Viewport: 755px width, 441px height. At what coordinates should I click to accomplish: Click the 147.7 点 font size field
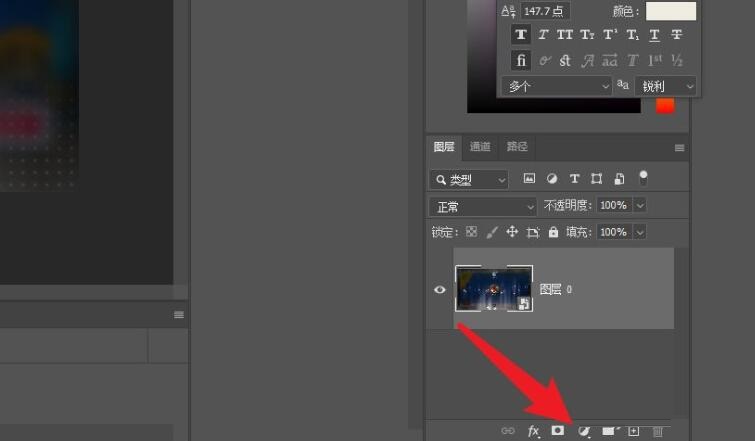pyautogui.click(x=545, y=11)
